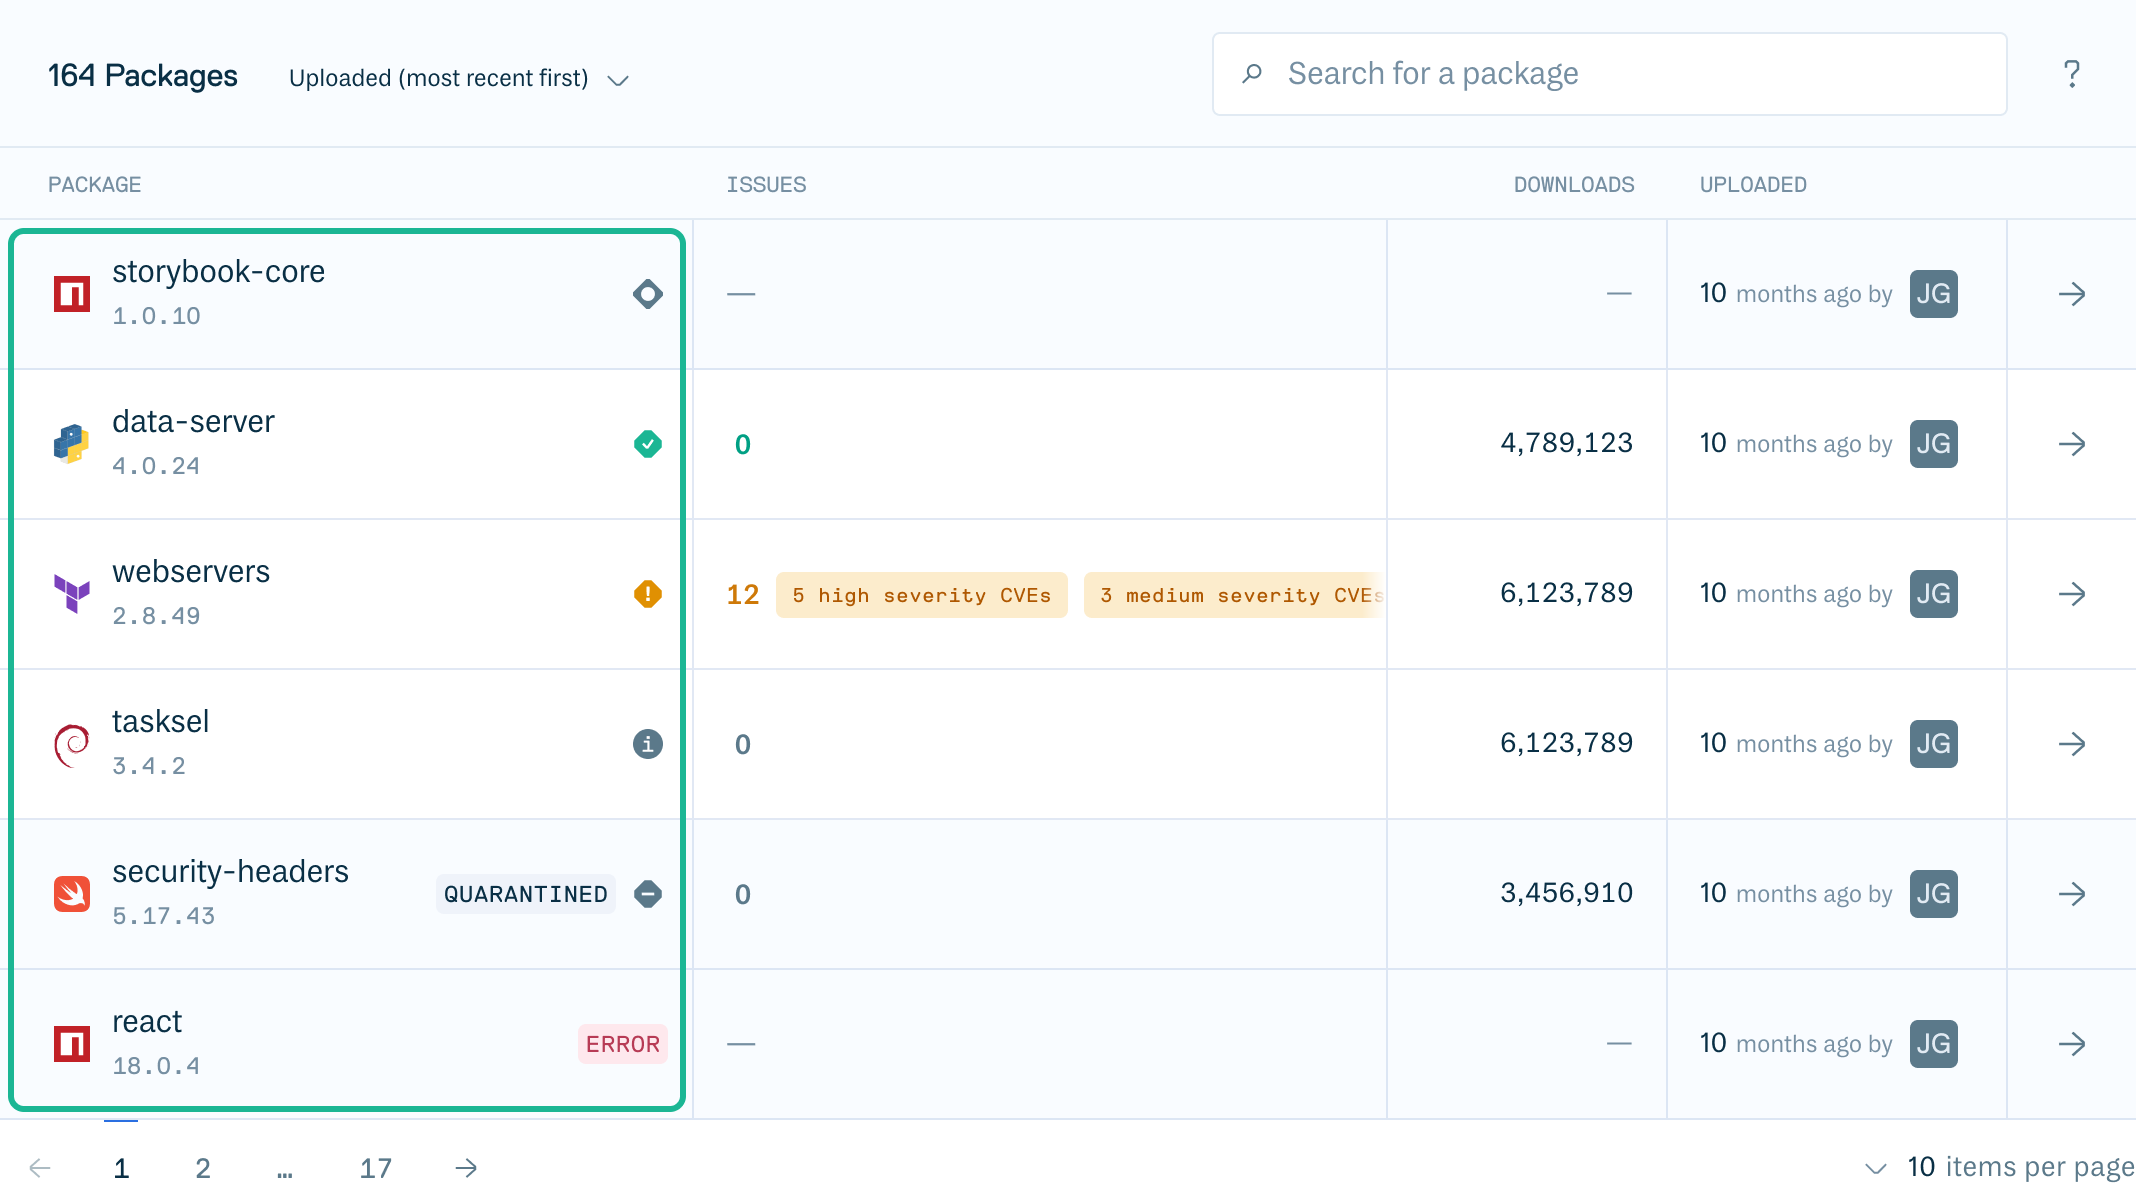The width and height of the screenshot is (2136, 1184).
Task: Click the QUARANTINED badge on security-headers
Action: [526, 894]
